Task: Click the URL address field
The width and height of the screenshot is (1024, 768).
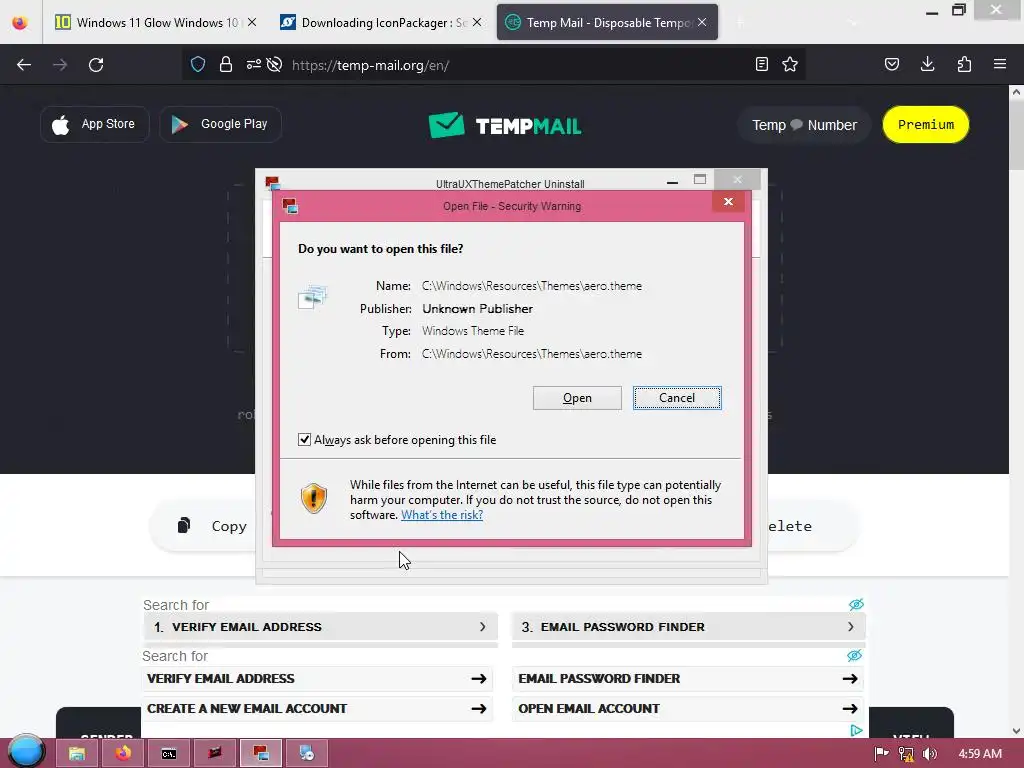Action: coord(516,65)
